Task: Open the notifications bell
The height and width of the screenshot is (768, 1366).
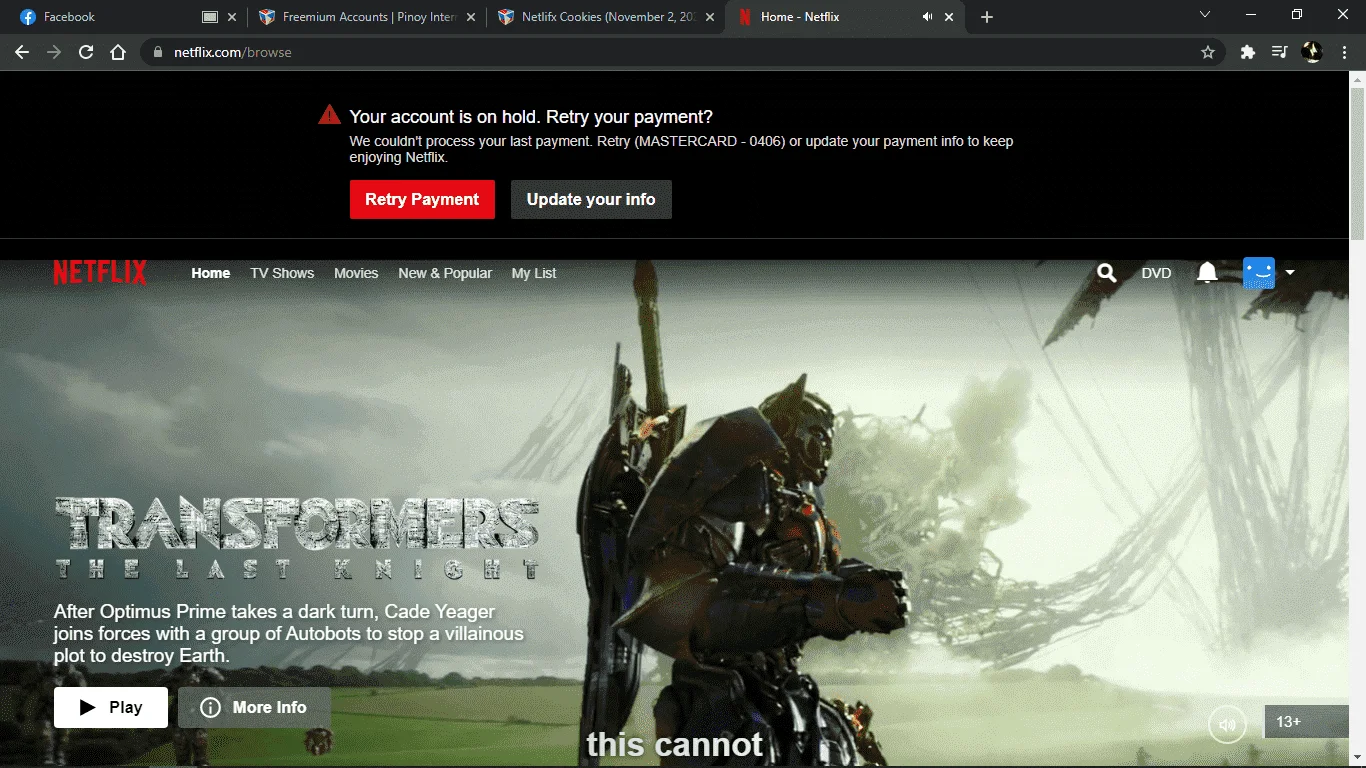Action: click(1207, 273)
